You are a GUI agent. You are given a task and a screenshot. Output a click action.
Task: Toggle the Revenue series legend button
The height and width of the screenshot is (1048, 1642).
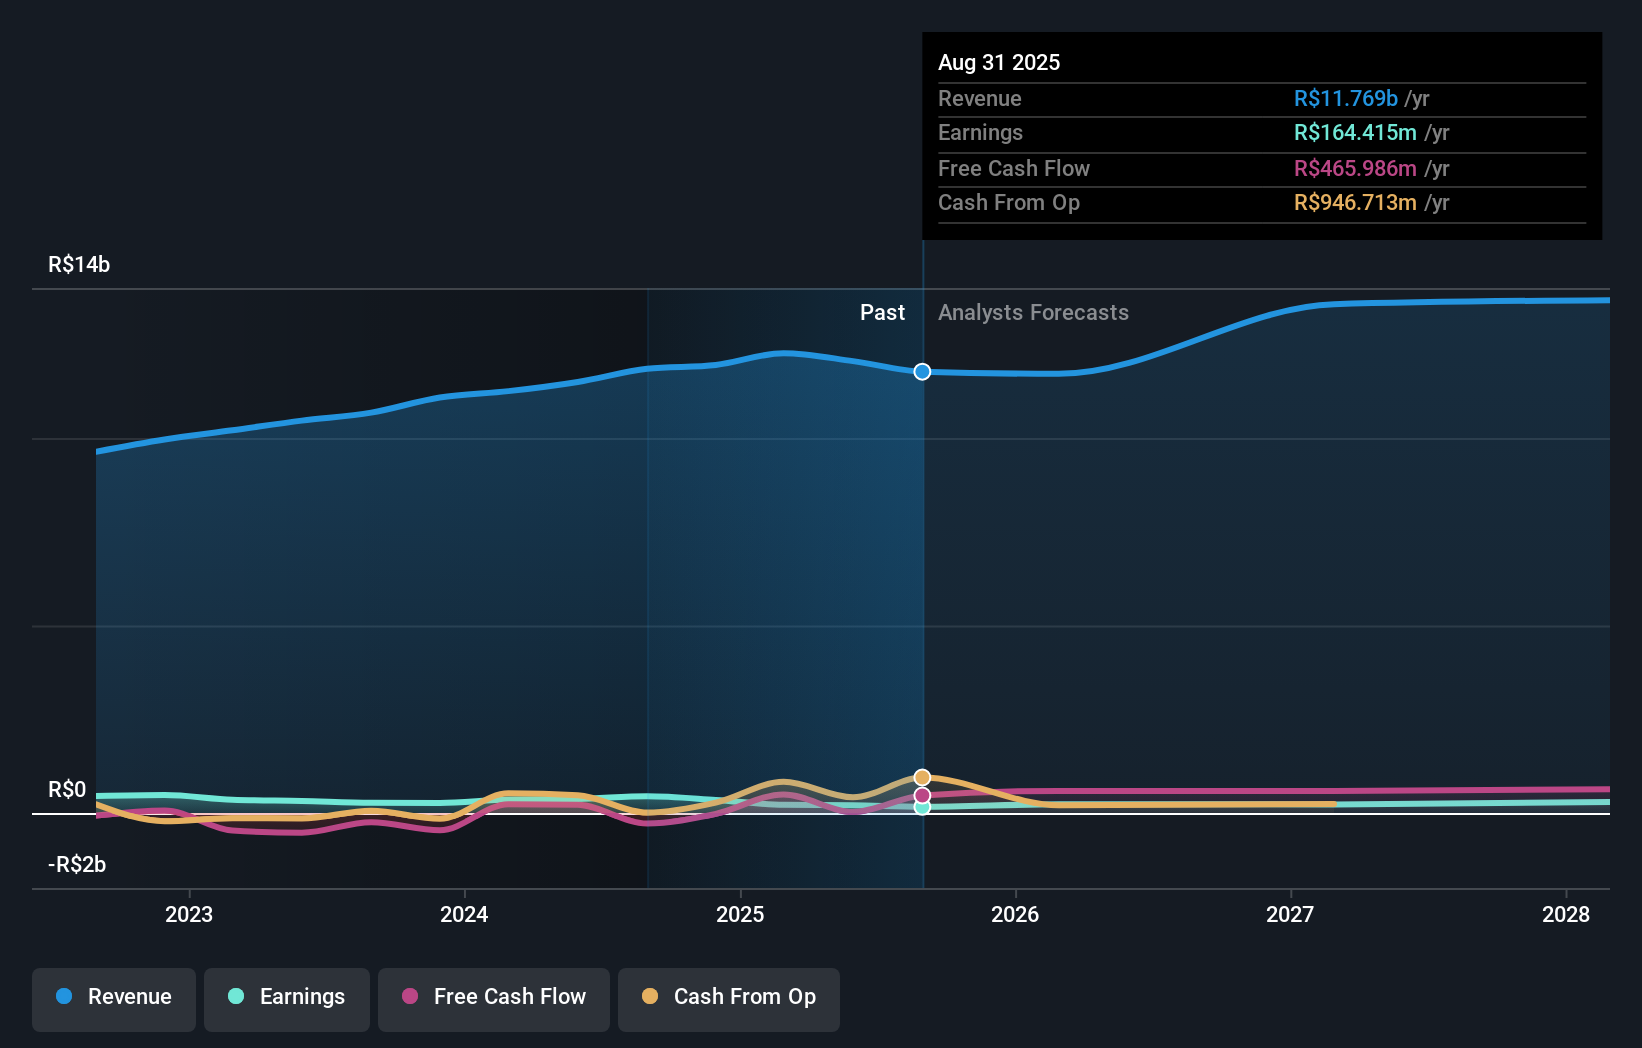coord(114,998)
